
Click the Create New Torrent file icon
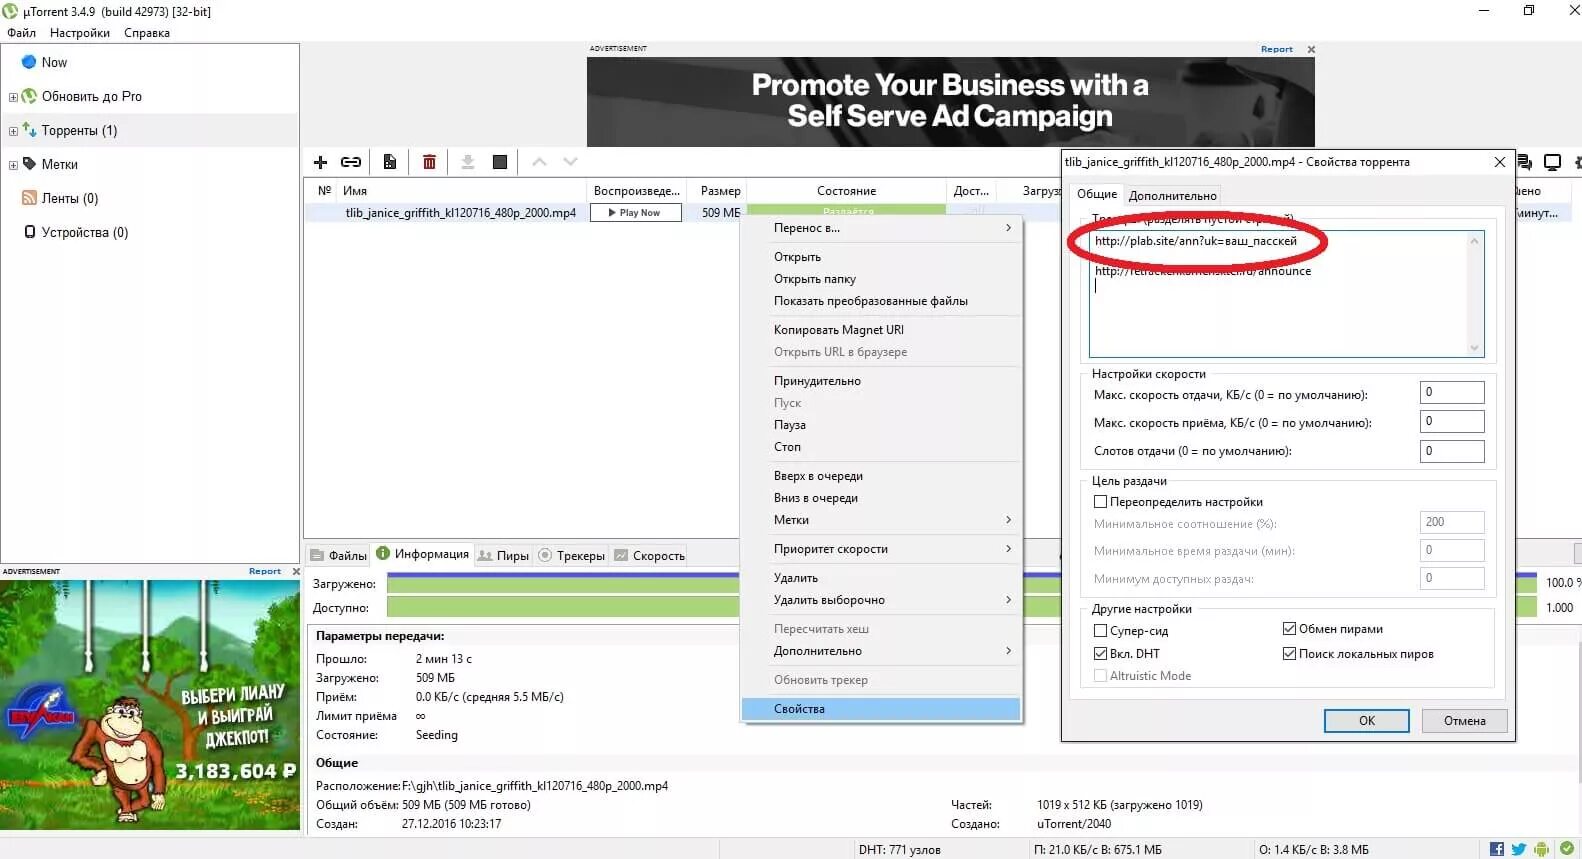[x=390, y=162]
